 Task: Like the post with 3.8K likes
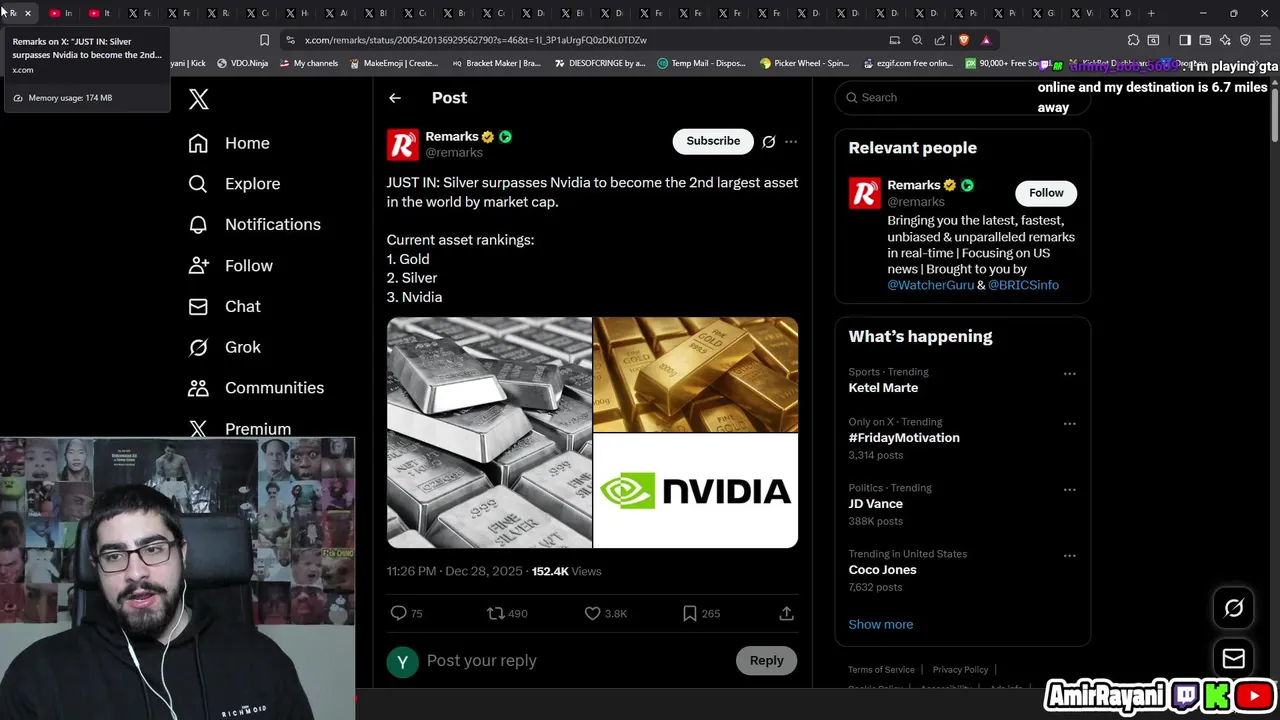[593, 613]
